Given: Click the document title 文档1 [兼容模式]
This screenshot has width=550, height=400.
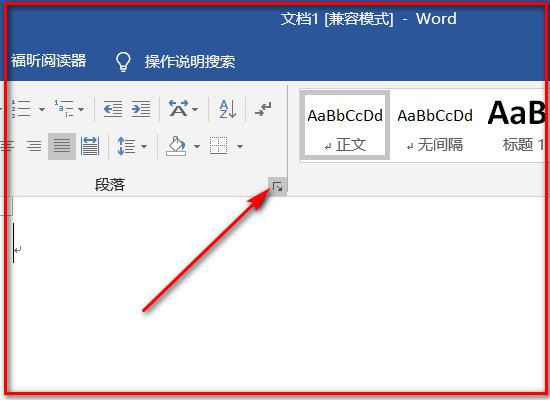Looking at the screenshot, I should pyautogui.click(x=337, y=19).
